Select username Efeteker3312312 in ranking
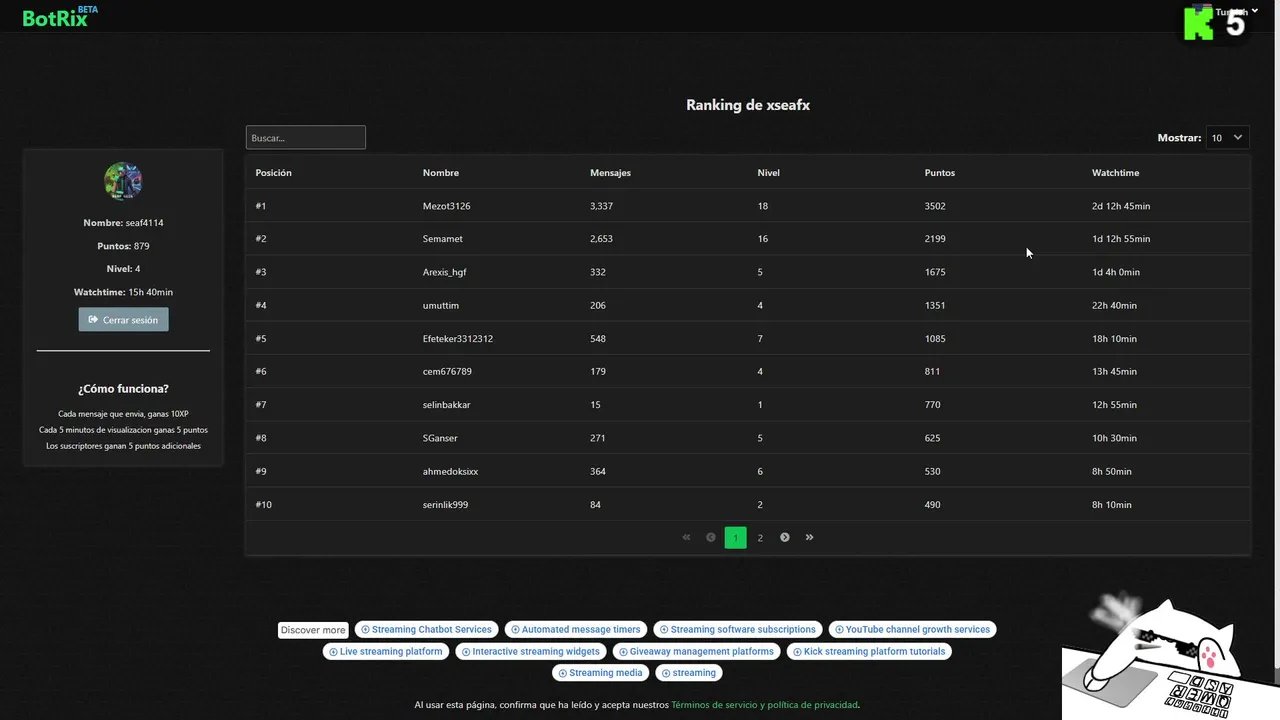The image size is (1280, 720). pos(458,339)
